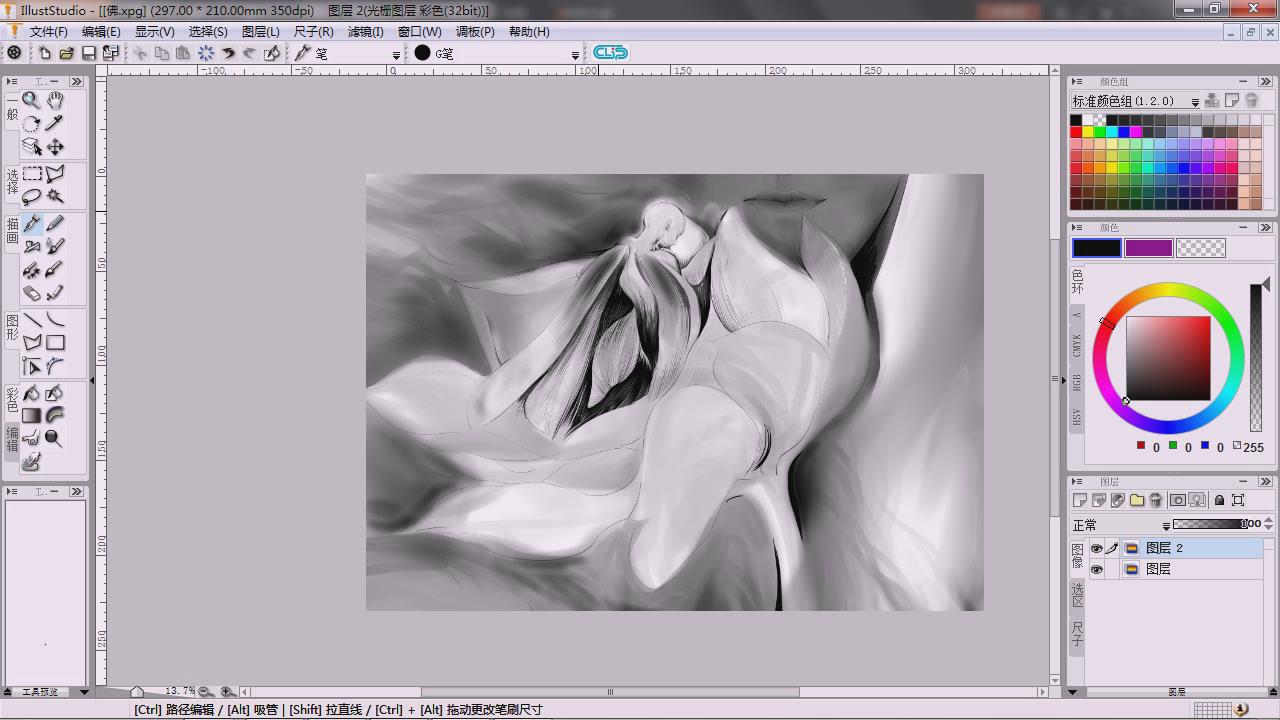Open the 帮助(H) menu

click(x=529, y=32)
